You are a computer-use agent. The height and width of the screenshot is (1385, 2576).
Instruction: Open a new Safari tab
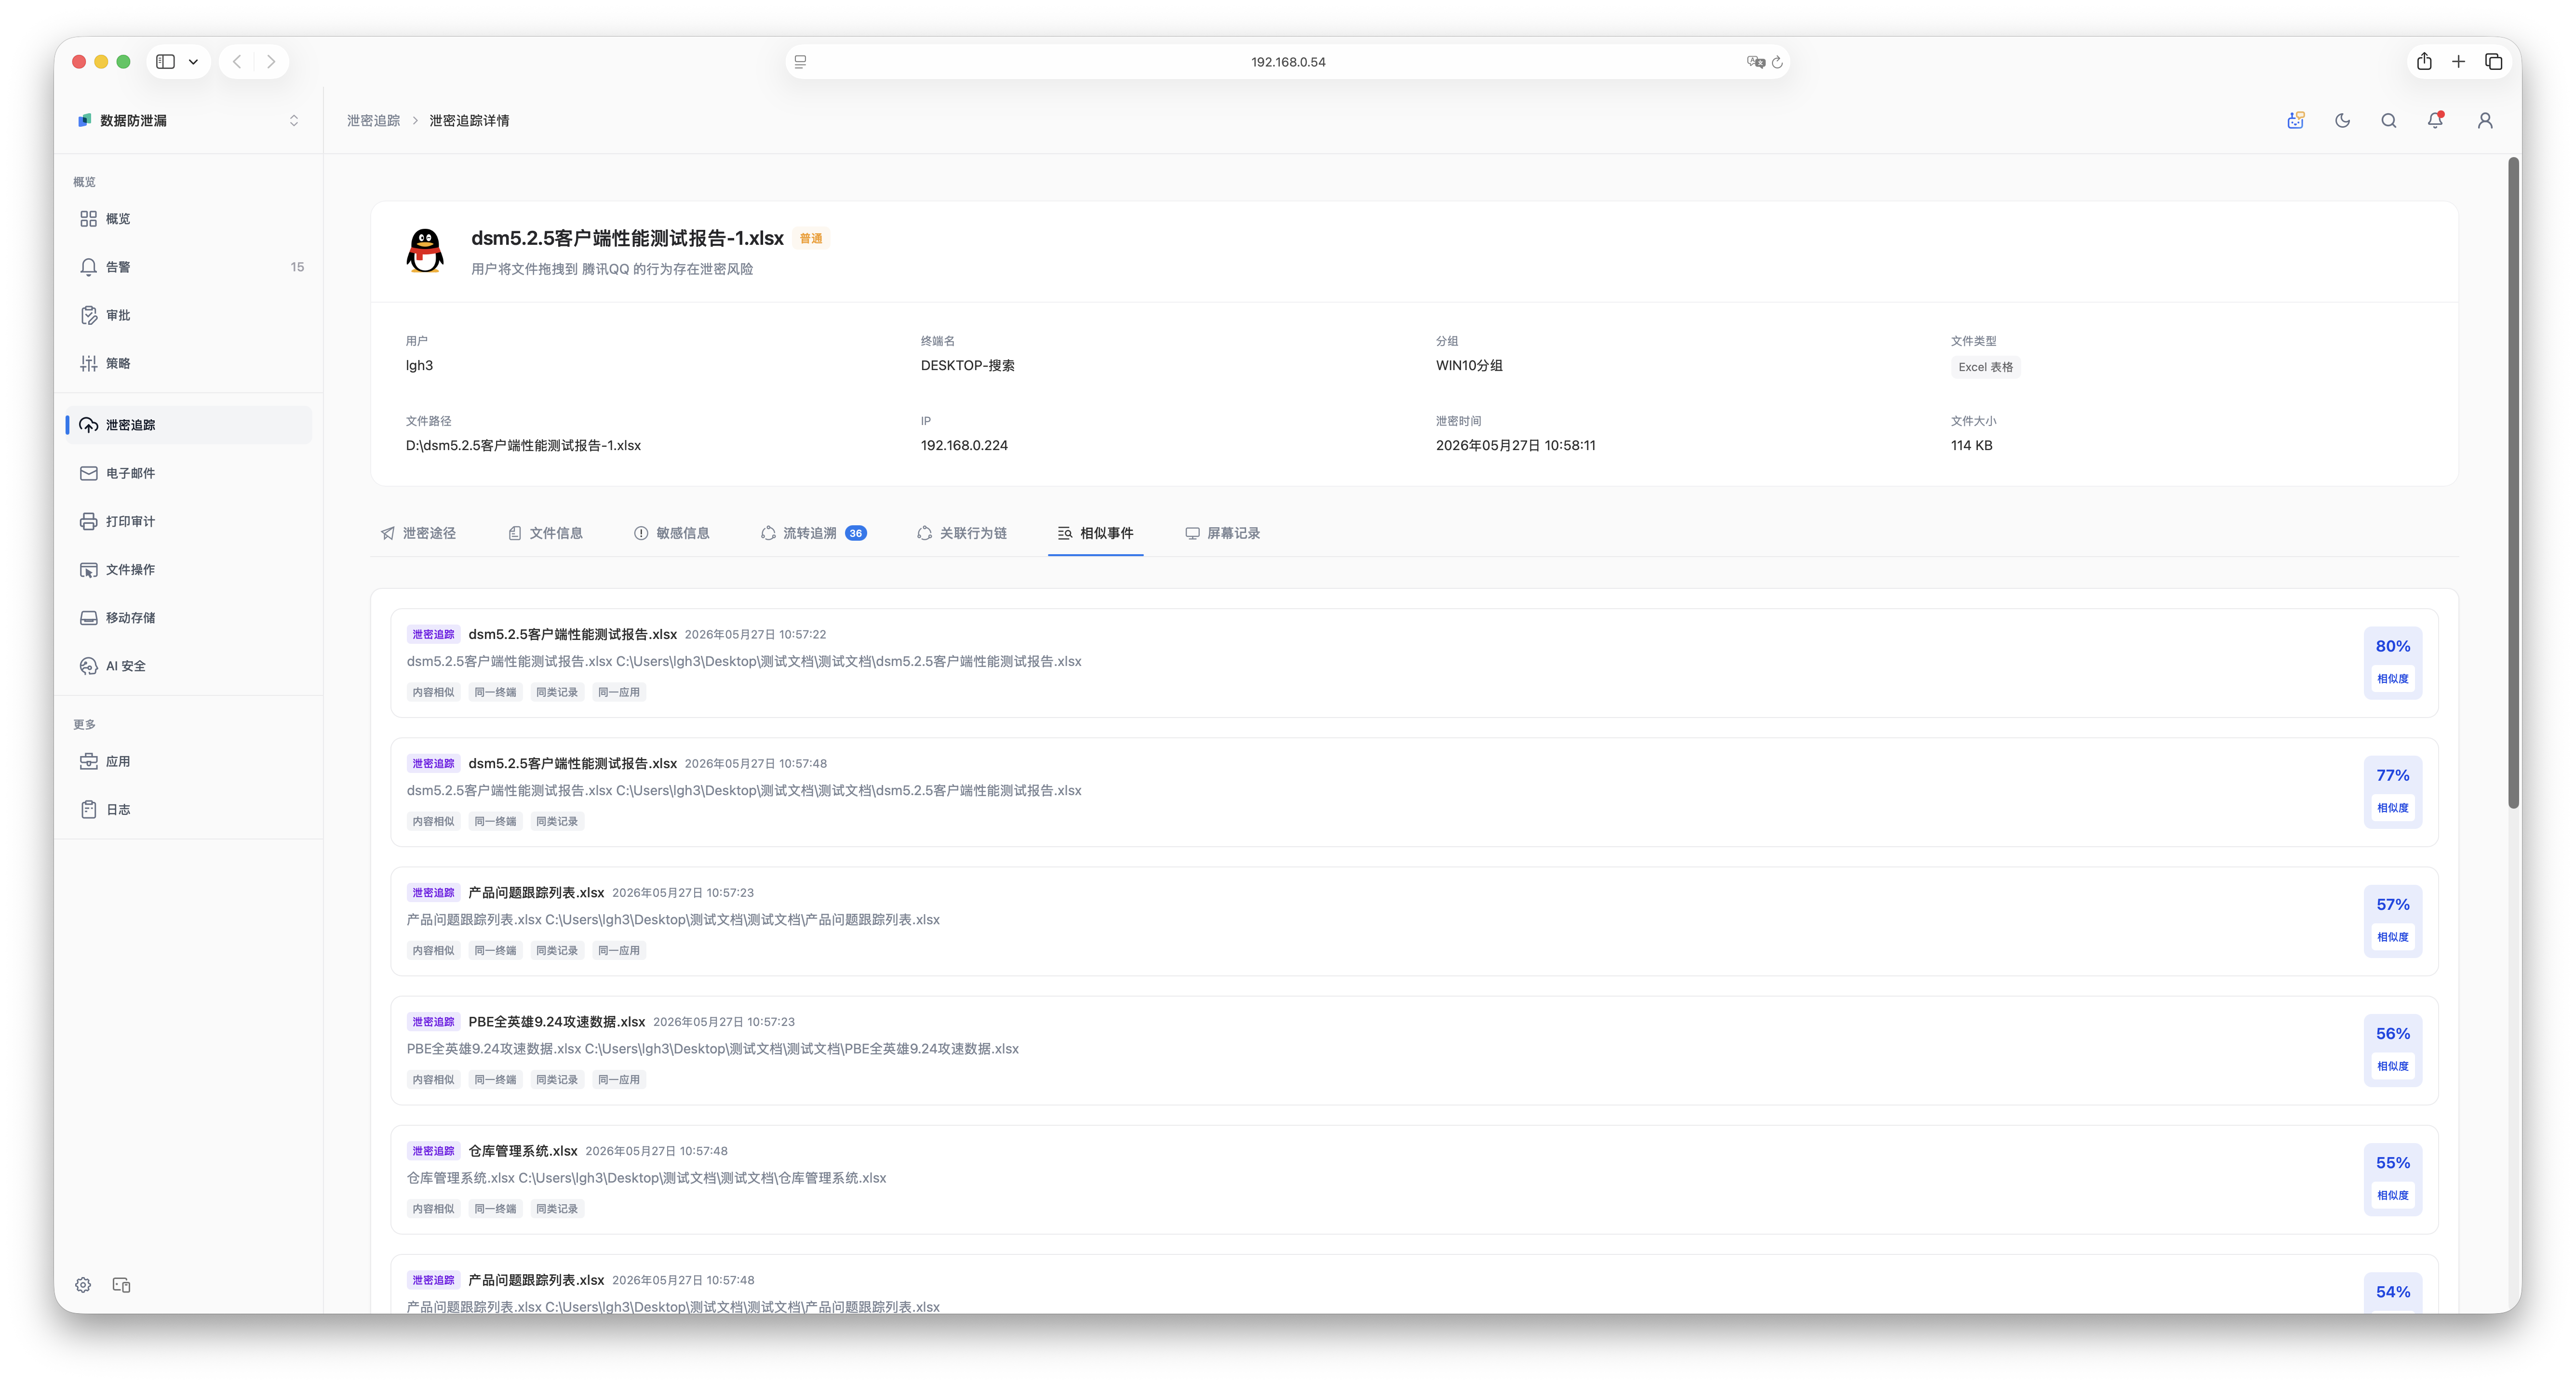[2458, 61]
